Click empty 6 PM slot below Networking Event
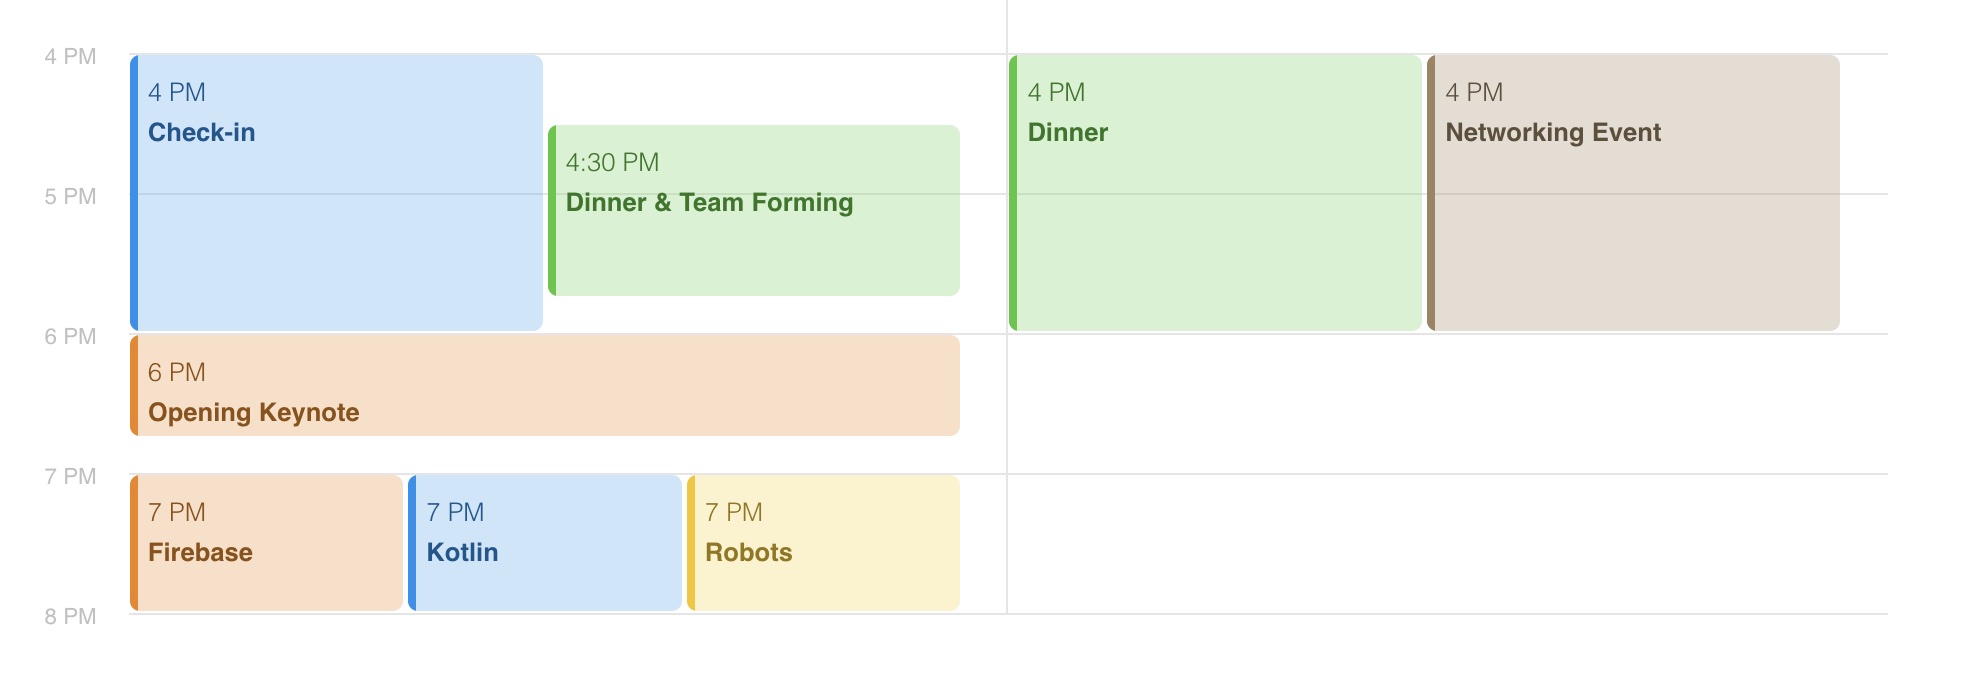Screen dimensions: 1972x700 click(1633, 404)
